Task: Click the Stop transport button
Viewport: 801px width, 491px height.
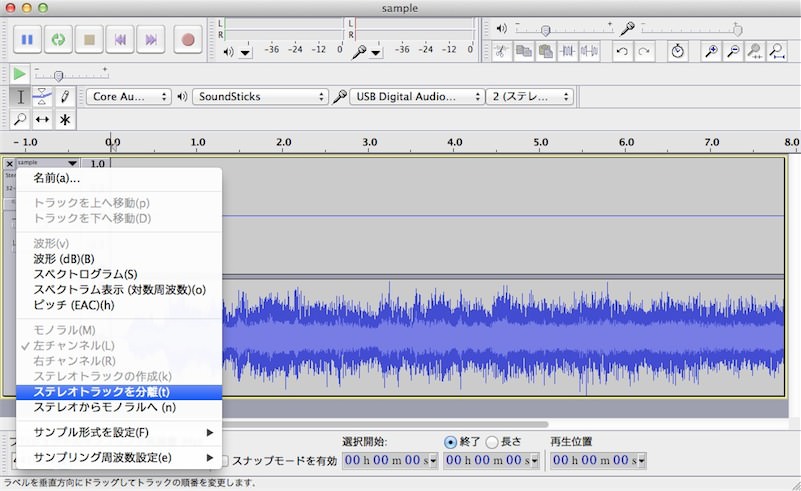Action: (89, 39)
